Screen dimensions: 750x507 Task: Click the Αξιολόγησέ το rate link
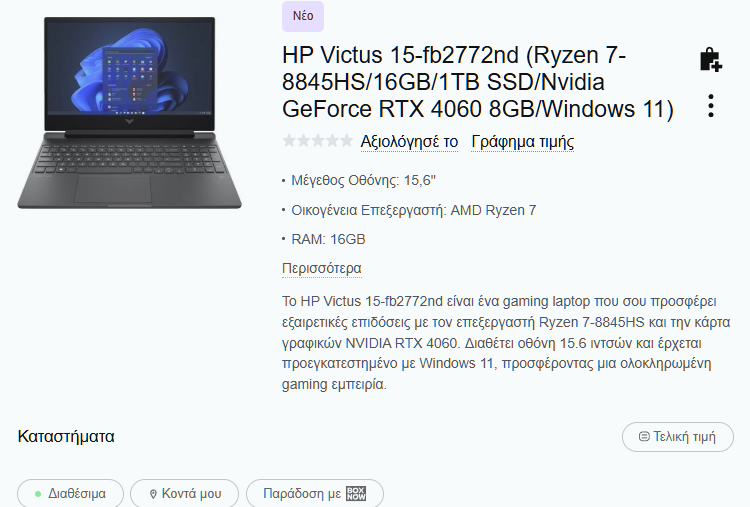(x=409, y=142)
